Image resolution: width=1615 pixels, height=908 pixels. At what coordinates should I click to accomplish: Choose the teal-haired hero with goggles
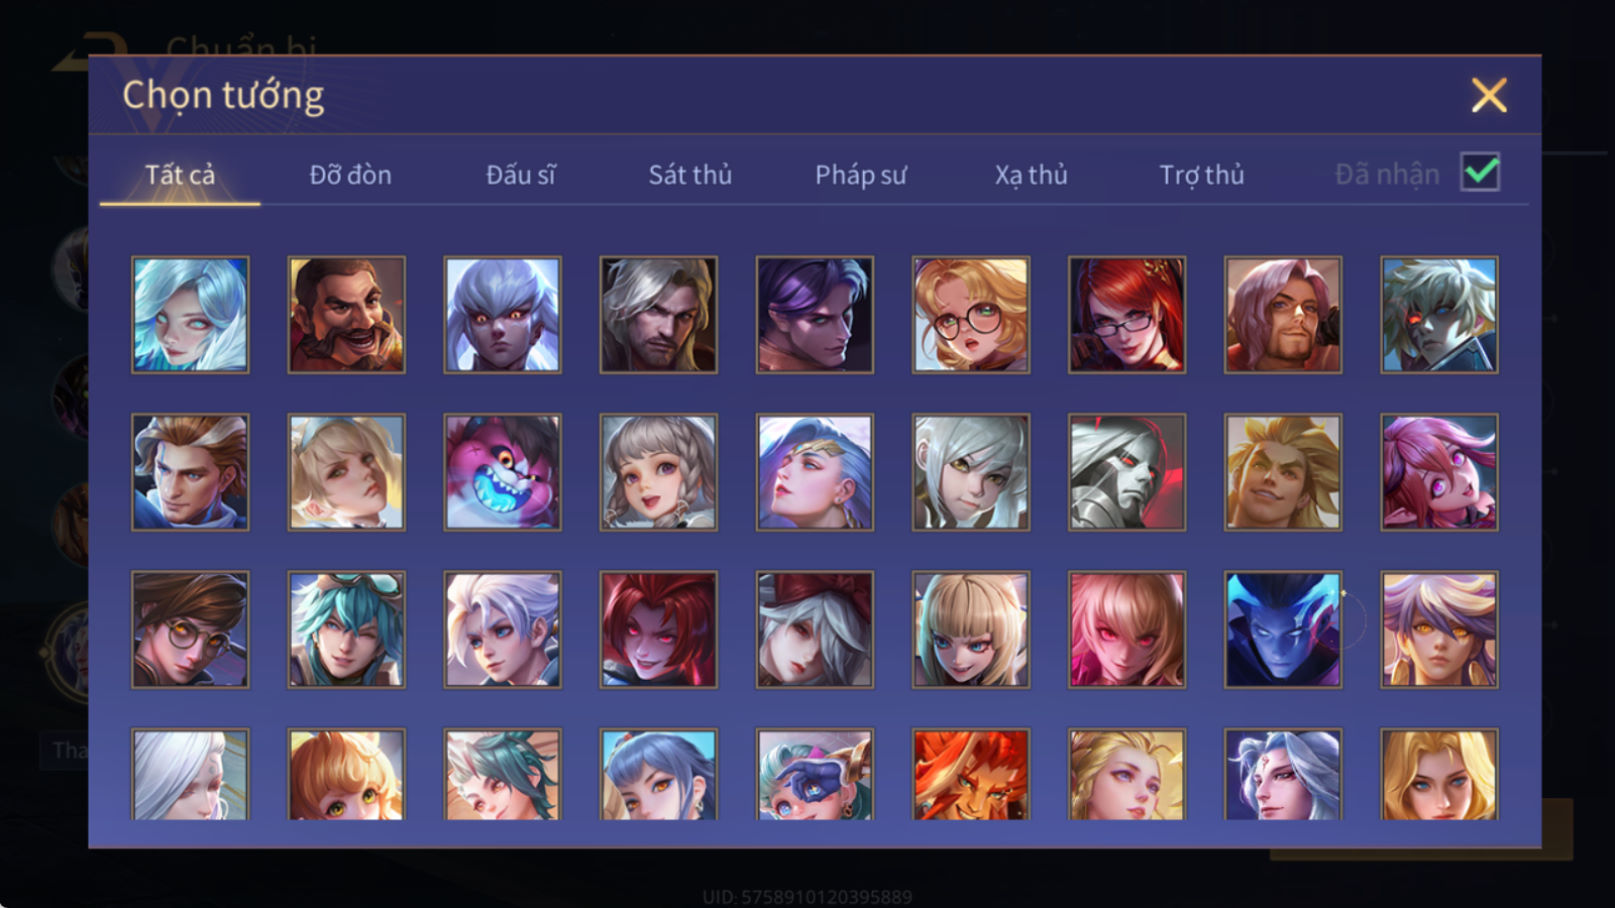pyautogui.click(x=347, y=630)
